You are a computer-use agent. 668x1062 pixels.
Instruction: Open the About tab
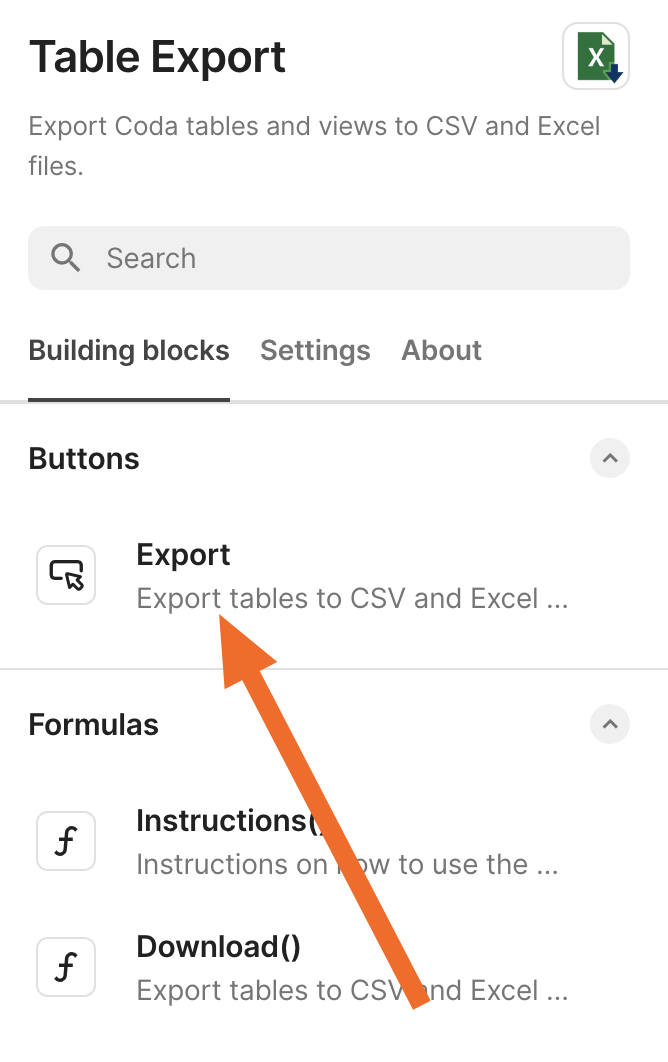441,350
